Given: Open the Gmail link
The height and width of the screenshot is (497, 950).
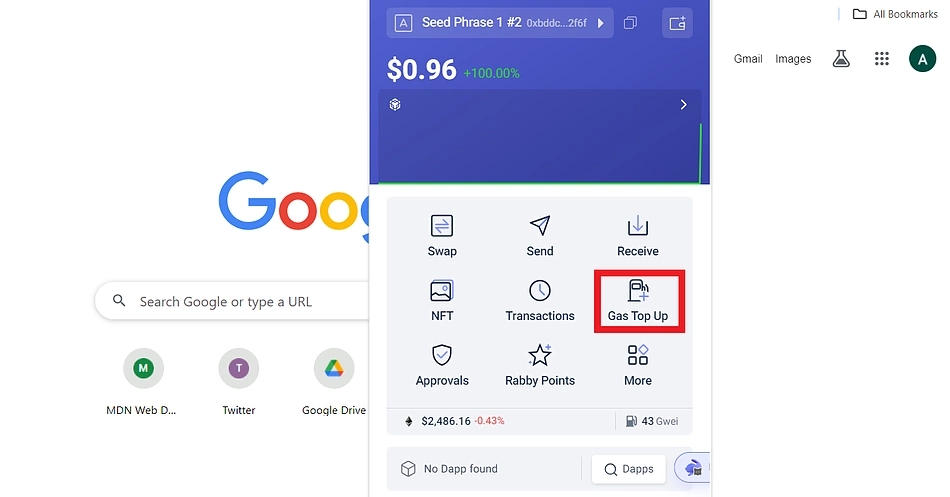Looking at the screenshot, I should tap(748, 59).
